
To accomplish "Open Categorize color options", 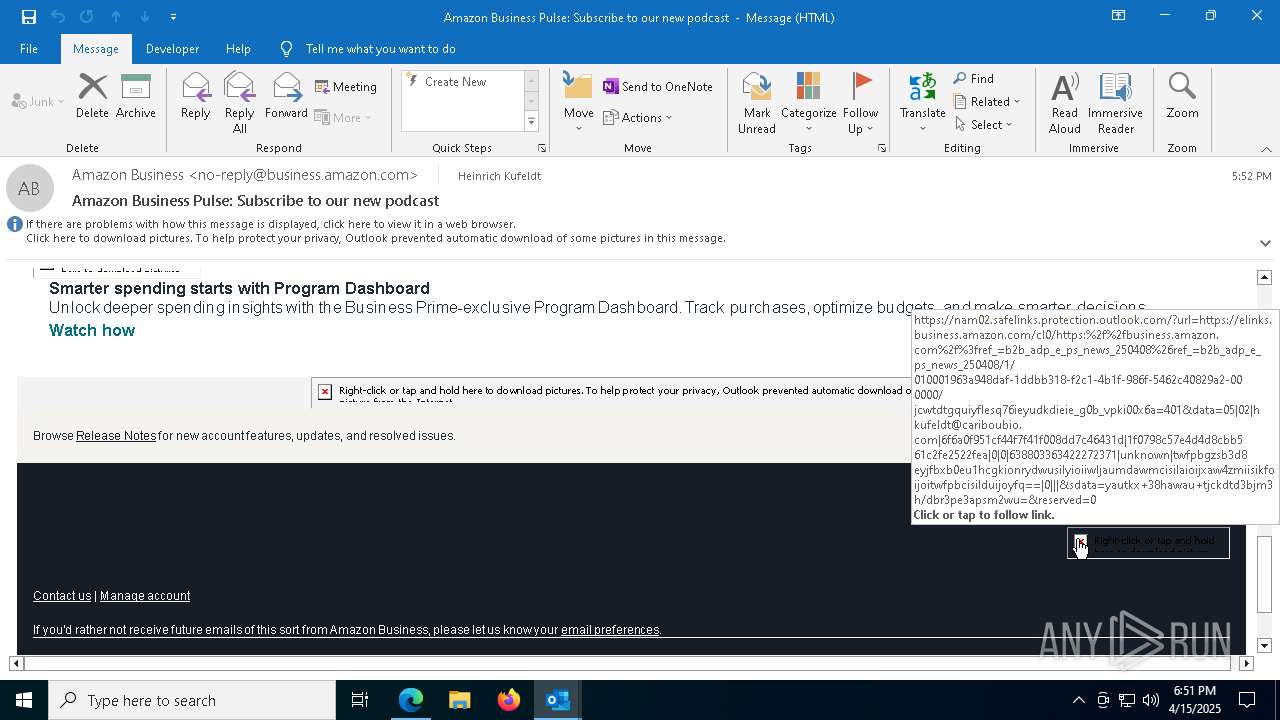I will point(808,102).
